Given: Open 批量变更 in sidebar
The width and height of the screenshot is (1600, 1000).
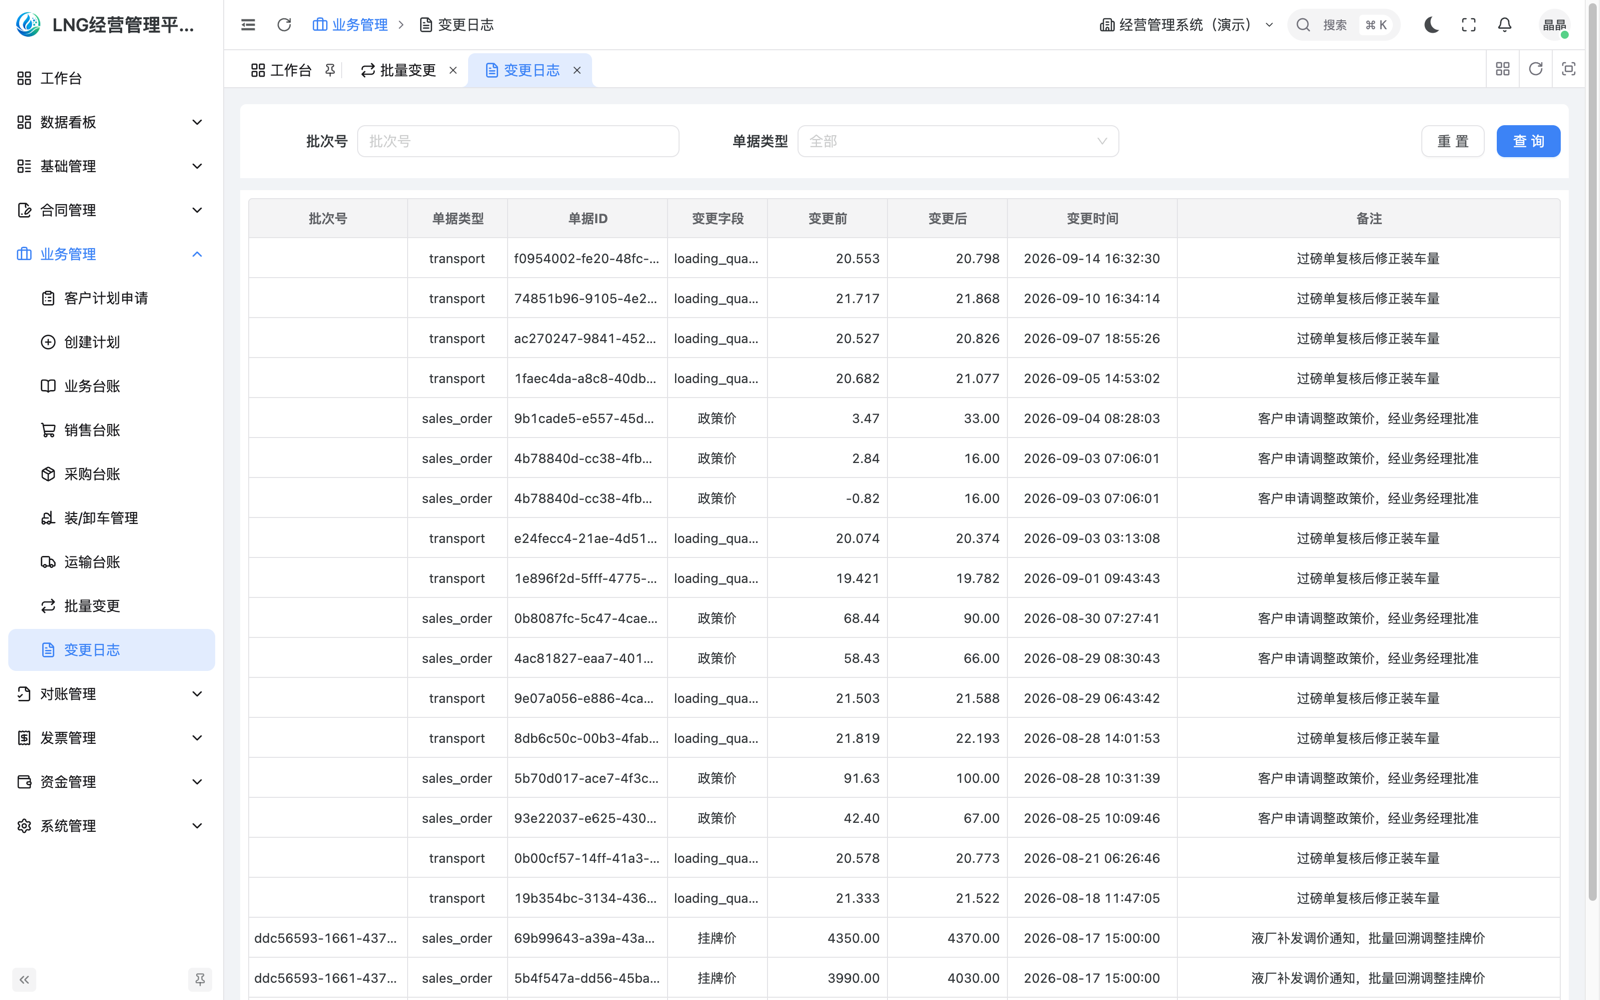Looking at the screenshot, I should [x=111, y=606].
